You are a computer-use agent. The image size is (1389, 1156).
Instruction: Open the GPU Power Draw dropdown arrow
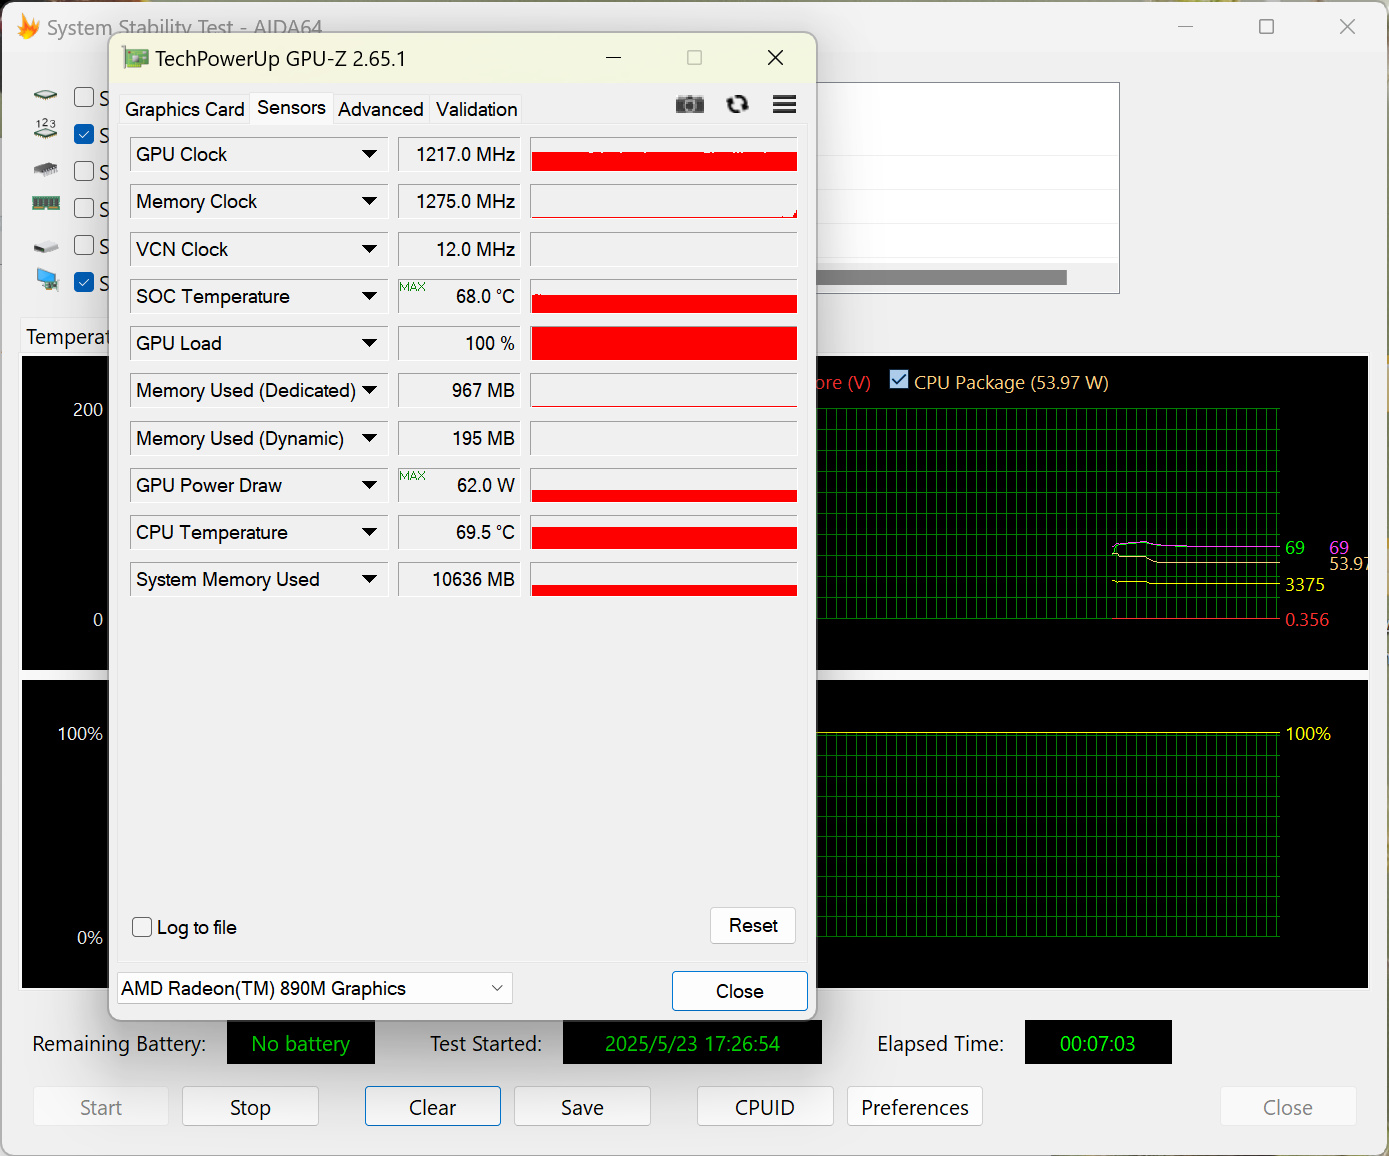(370, 485)
